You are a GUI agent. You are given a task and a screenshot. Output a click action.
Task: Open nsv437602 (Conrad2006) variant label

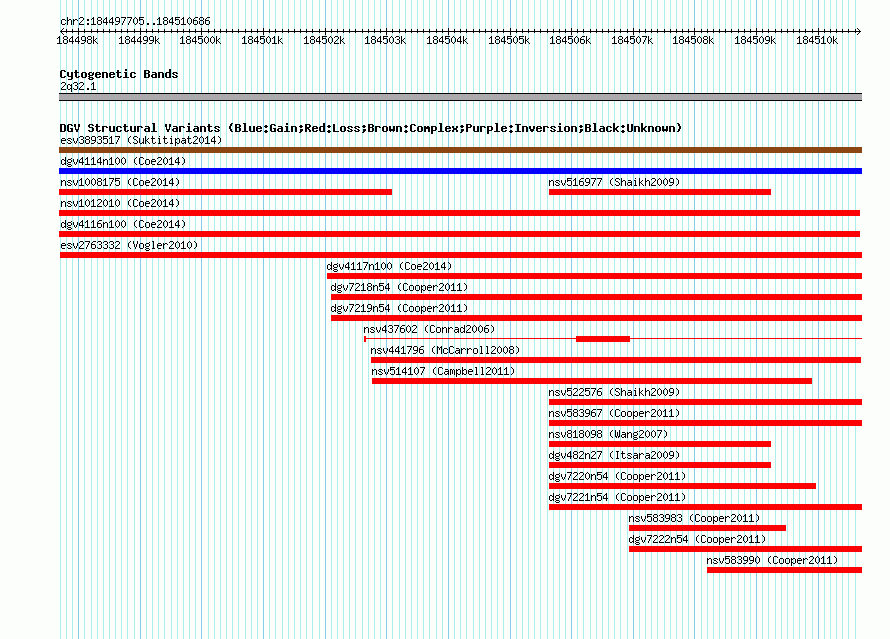click(429, 329)
